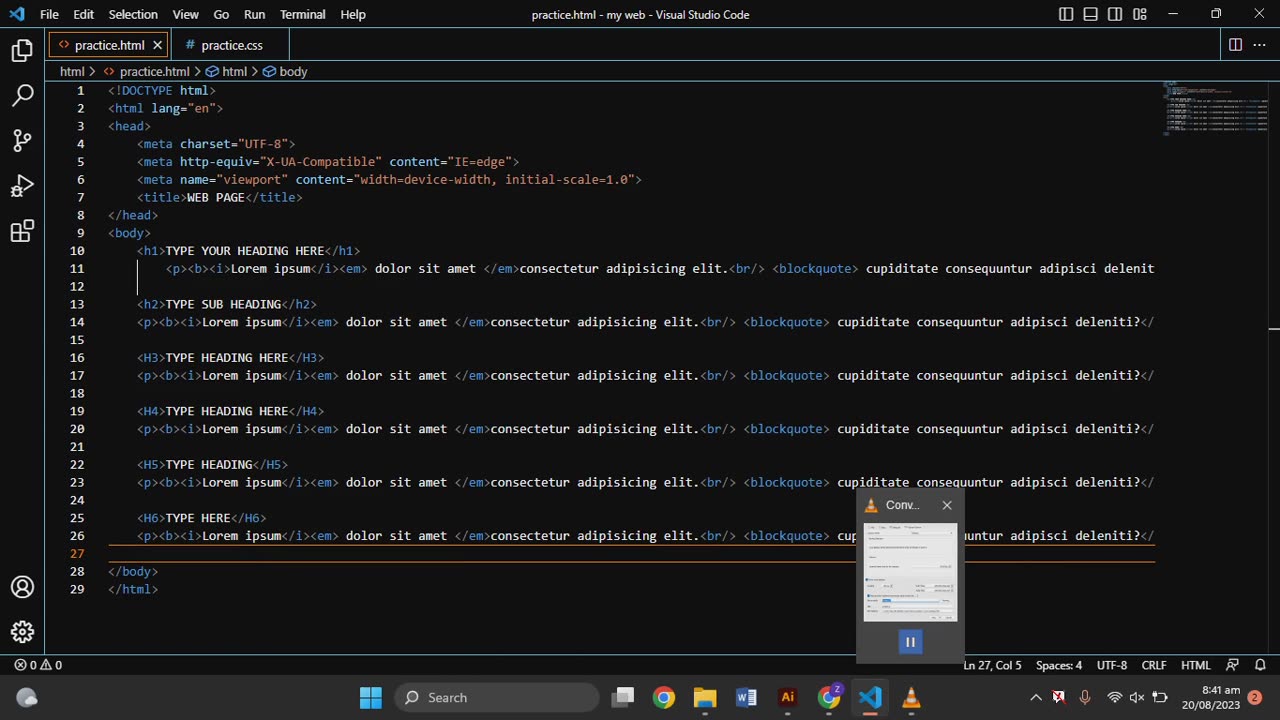This screenshot has height=720, width=1280.
Task: Click the VLC preview window thumbnail
Action: pos(910,572)
